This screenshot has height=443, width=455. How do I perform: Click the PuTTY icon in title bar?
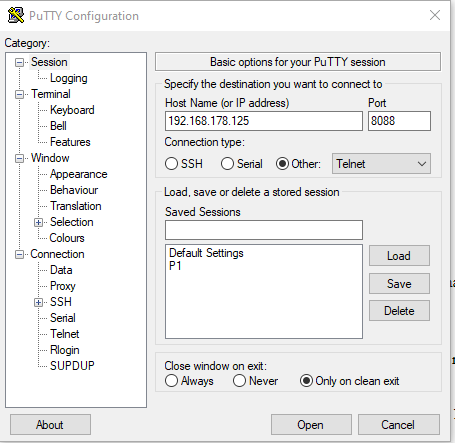16,15
